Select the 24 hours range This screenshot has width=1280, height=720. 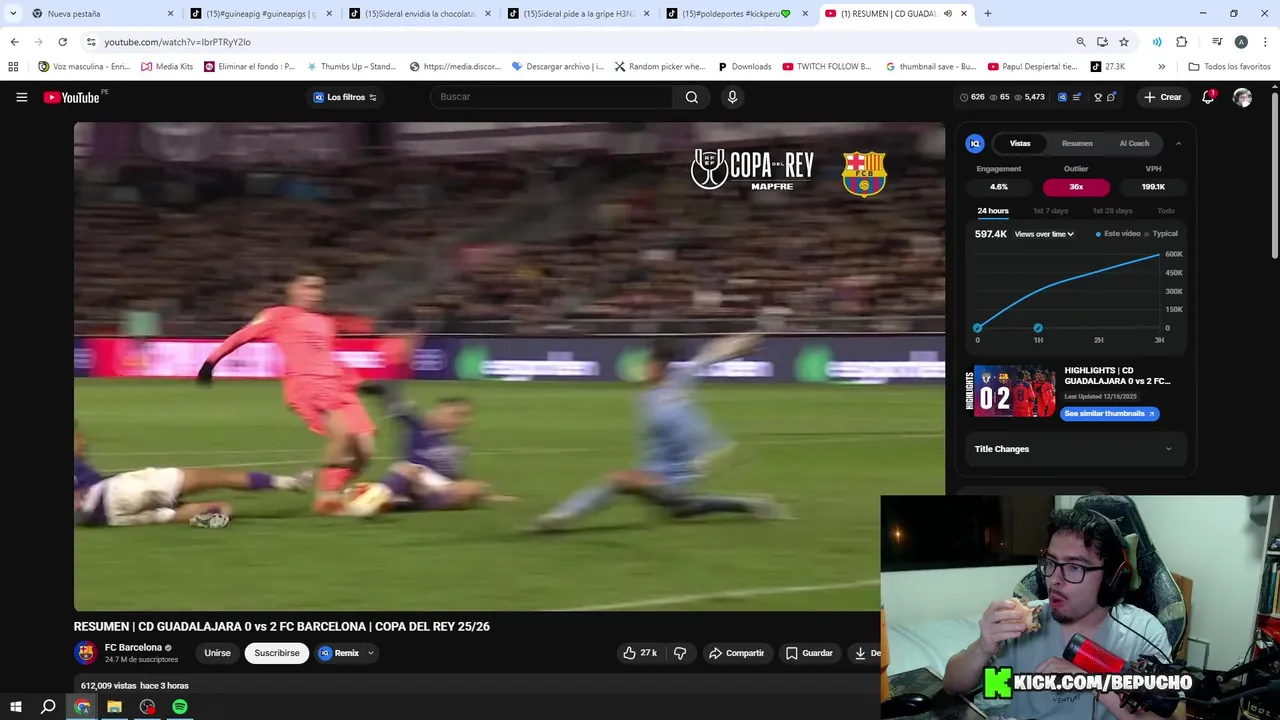coord(993,211)
